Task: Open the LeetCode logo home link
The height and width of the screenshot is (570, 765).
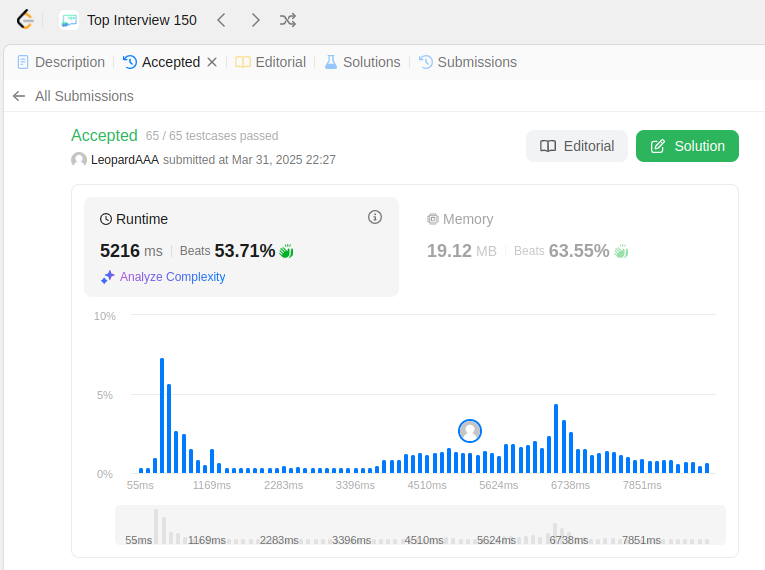Action: (x=25, y=20)
